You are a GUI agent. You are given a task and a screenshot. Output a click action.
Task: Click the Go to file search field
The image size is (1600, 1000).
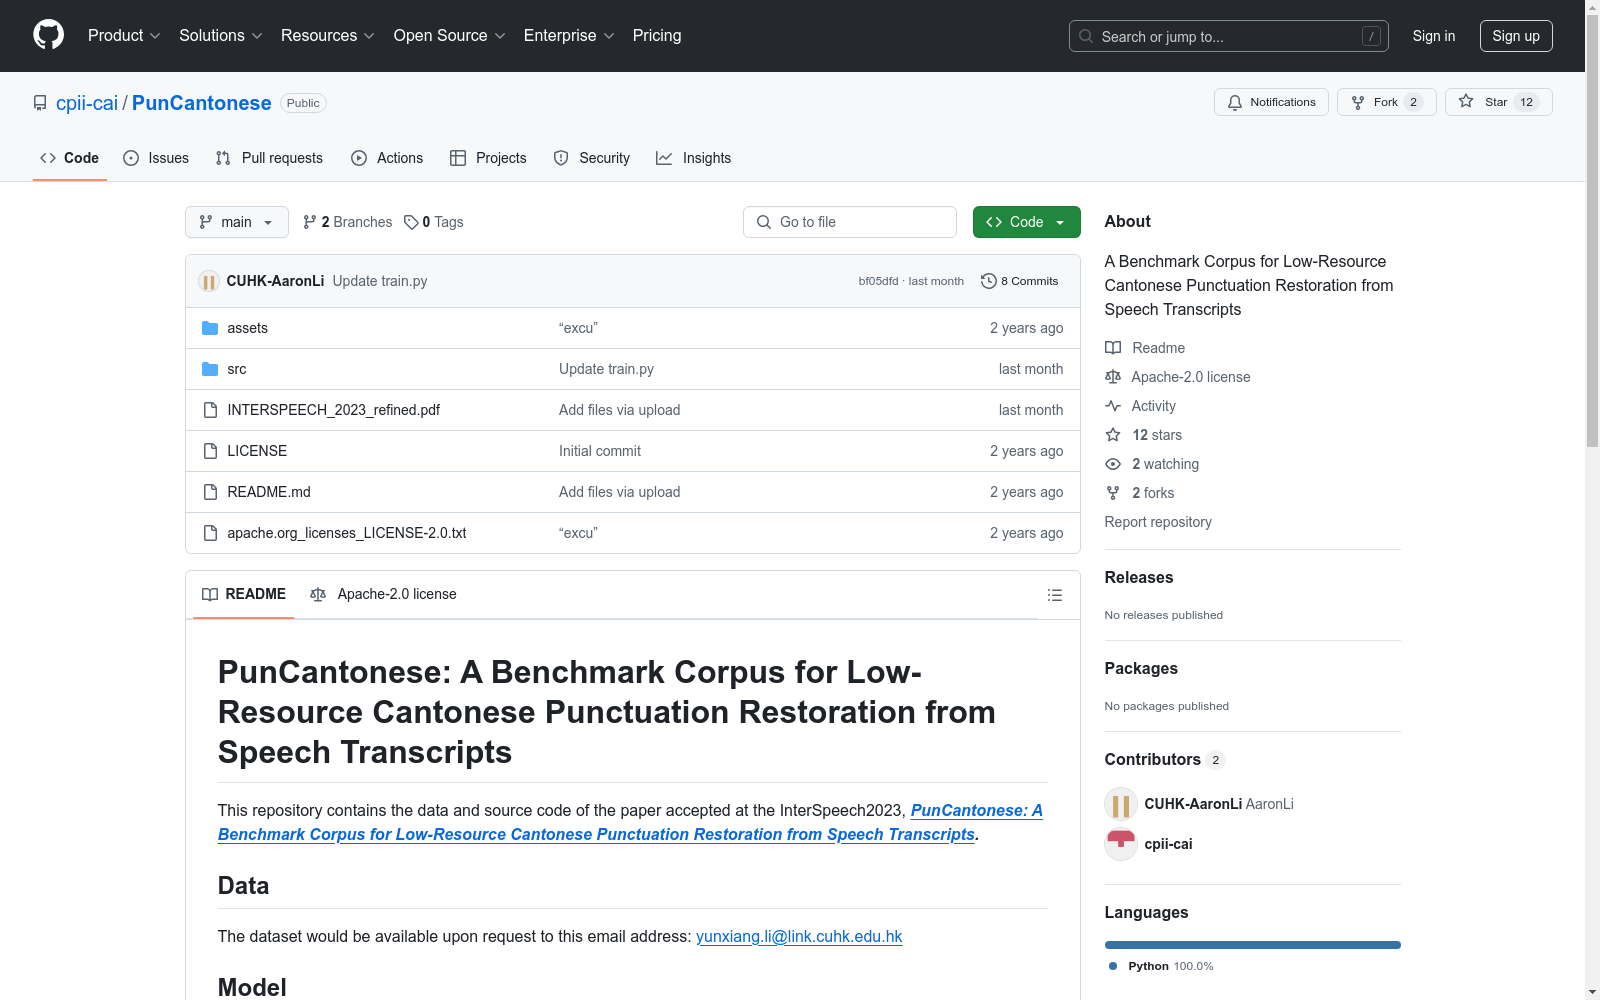coord(850,222)
